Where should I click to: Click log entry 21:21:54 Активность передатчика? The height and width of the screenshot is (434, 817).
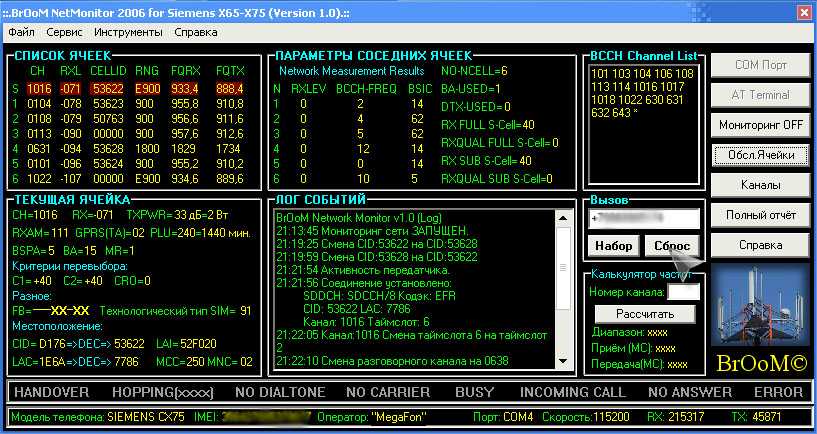coord(363,270)
